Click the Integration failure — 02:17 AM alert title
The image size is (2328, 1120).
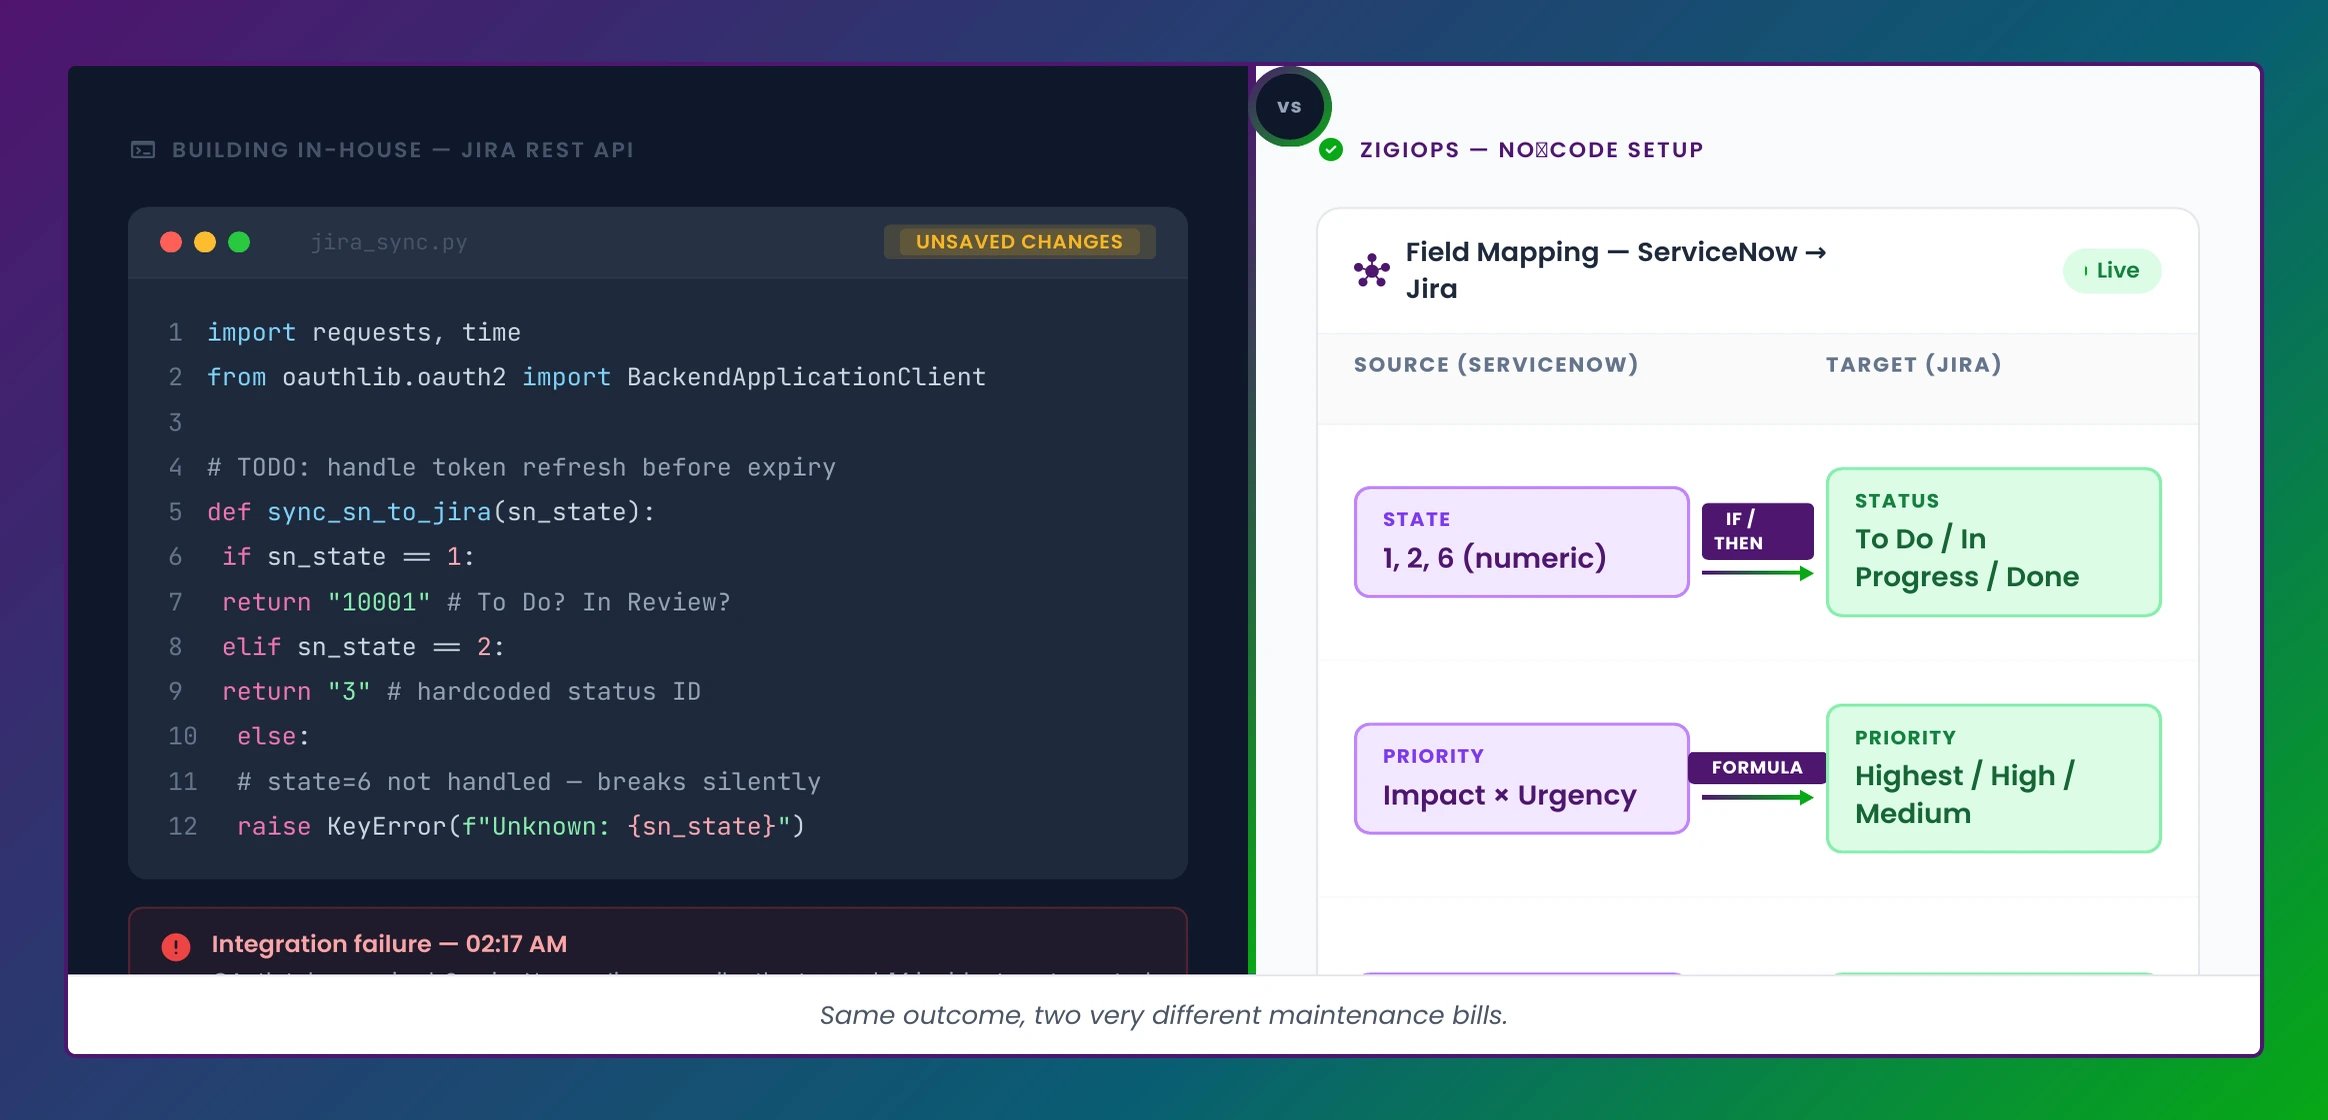(x=389, y=944)
